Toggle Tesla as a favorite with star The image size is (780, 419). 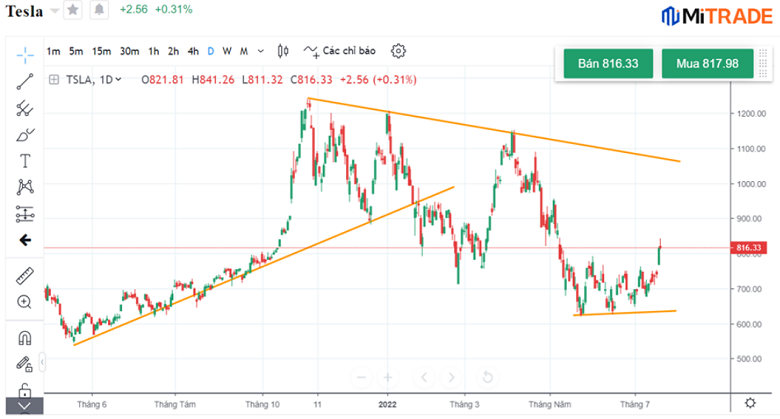point(73,10)
